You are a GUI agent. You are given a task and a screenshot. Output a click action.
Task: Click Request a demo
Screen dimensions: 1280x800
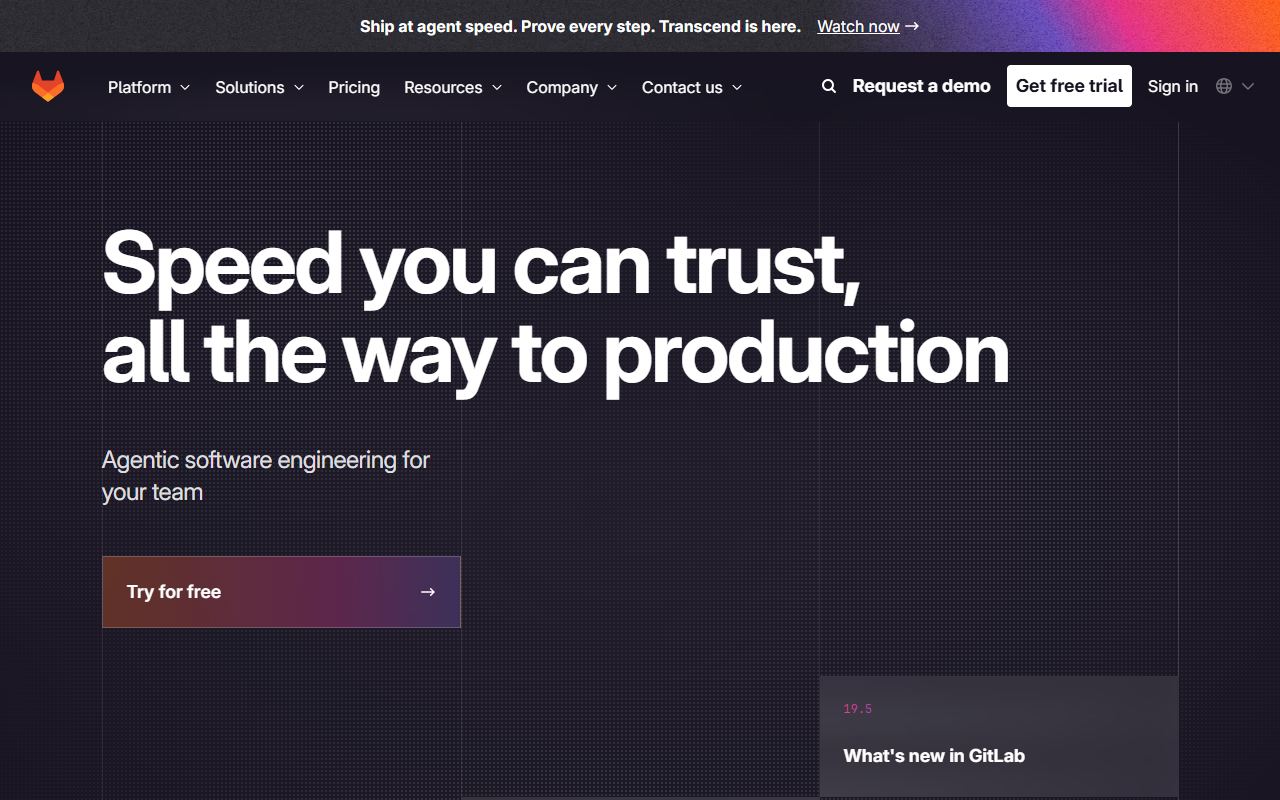(x=921, y=86)
